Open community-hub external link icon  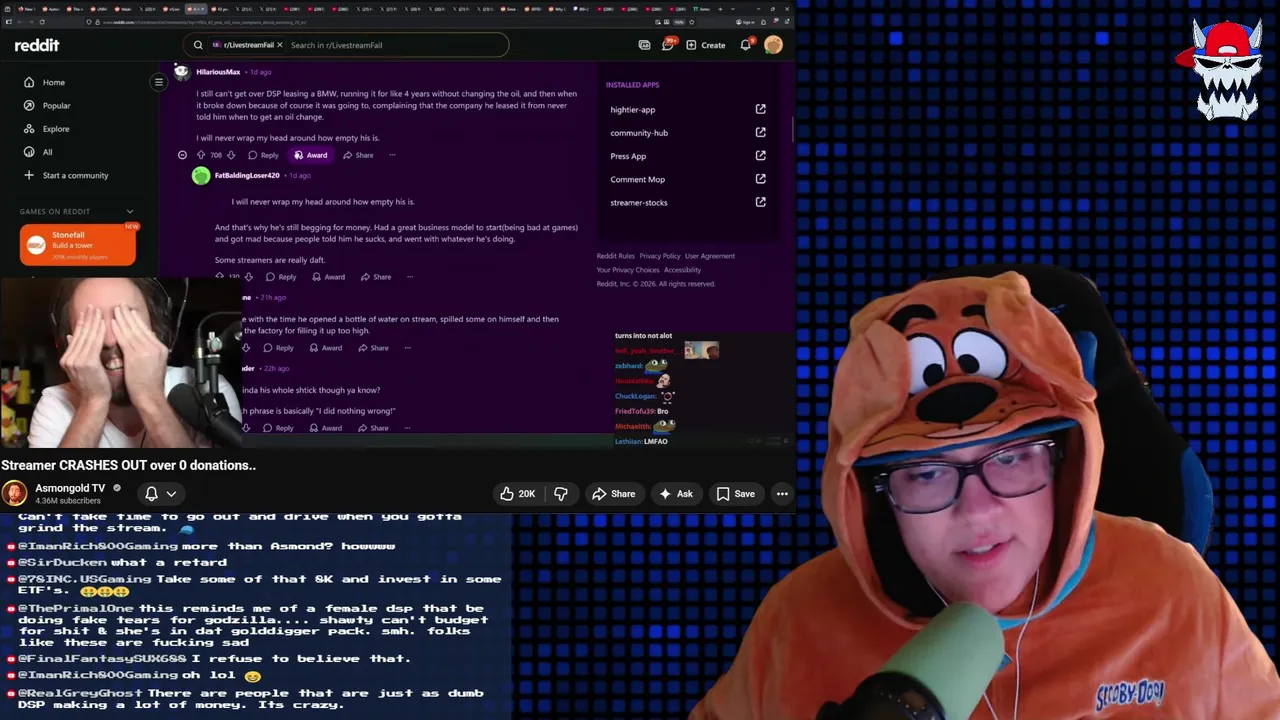tap(761, 132)
